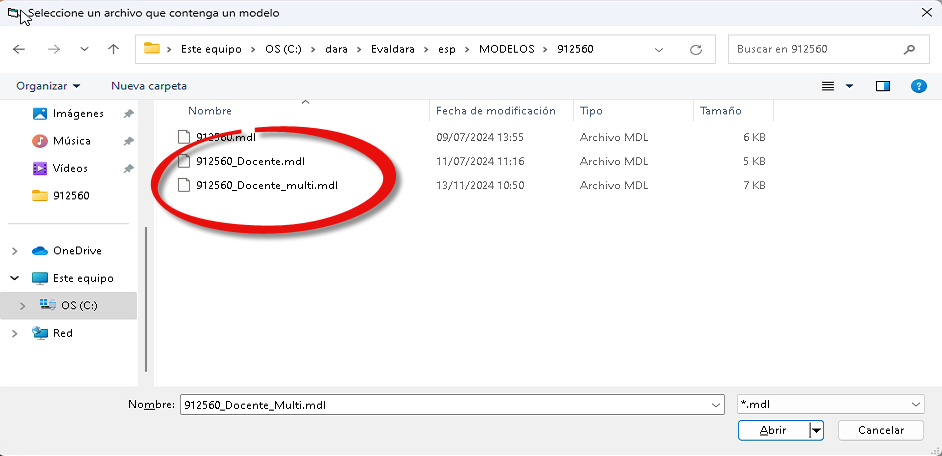Expand the OS (C:) drive node
The width and height of the screenshot is (942, 456).
pos(22,306)
